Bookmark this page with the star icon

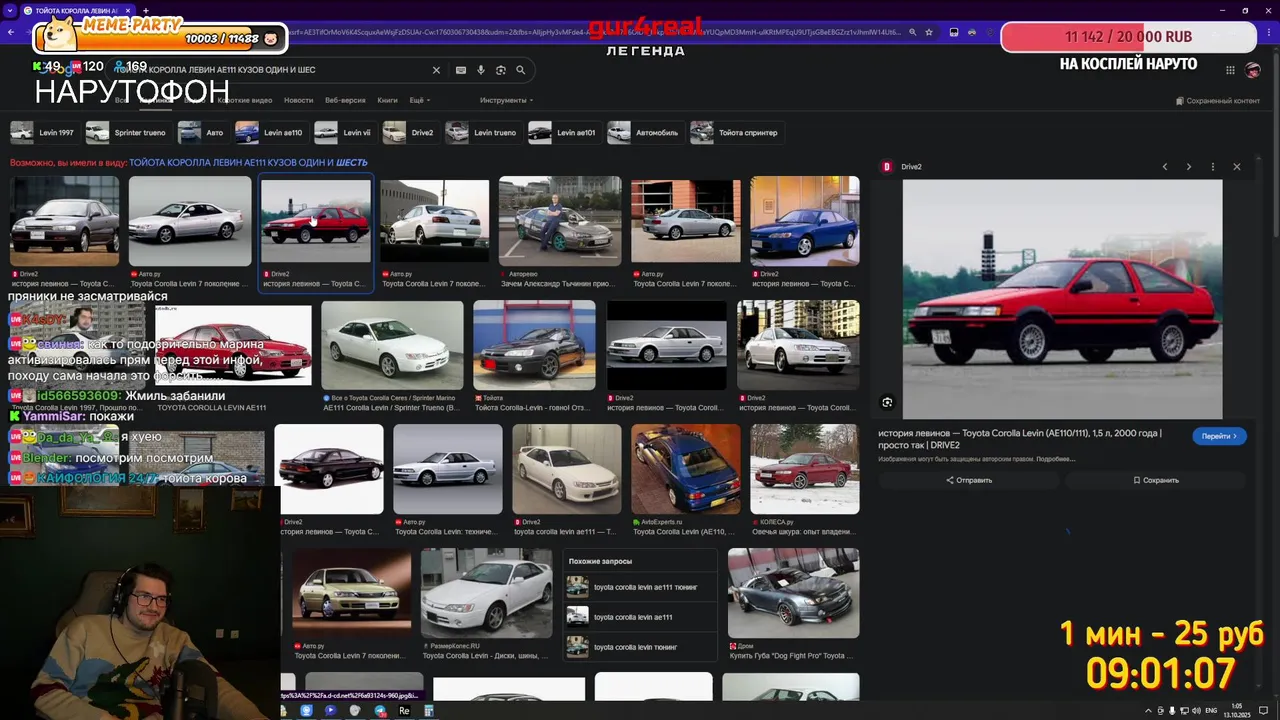[929, 32]
